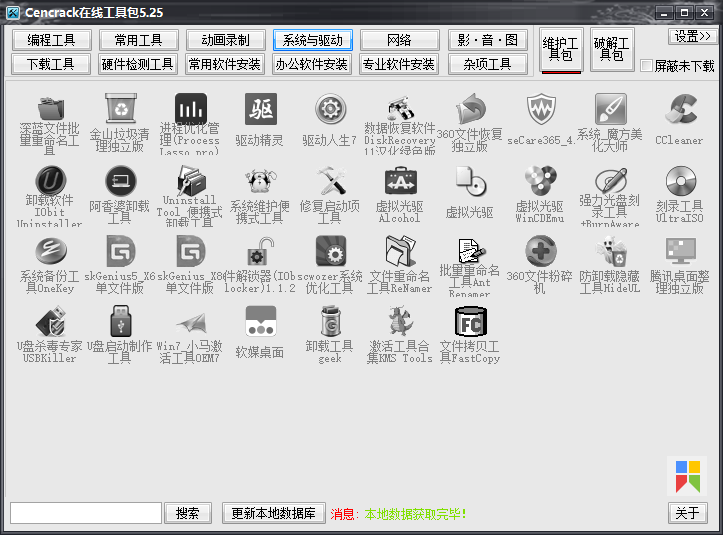Select 虚拟光驱 Alcohol icon
Screen dimensions: 723x535
click(x=401, y=181)
